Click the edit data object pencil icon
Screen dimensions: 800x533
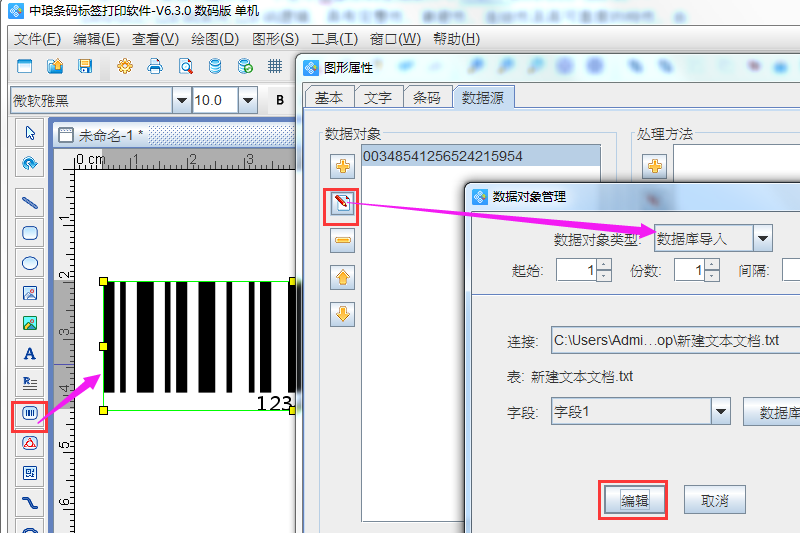pos(342,205)
